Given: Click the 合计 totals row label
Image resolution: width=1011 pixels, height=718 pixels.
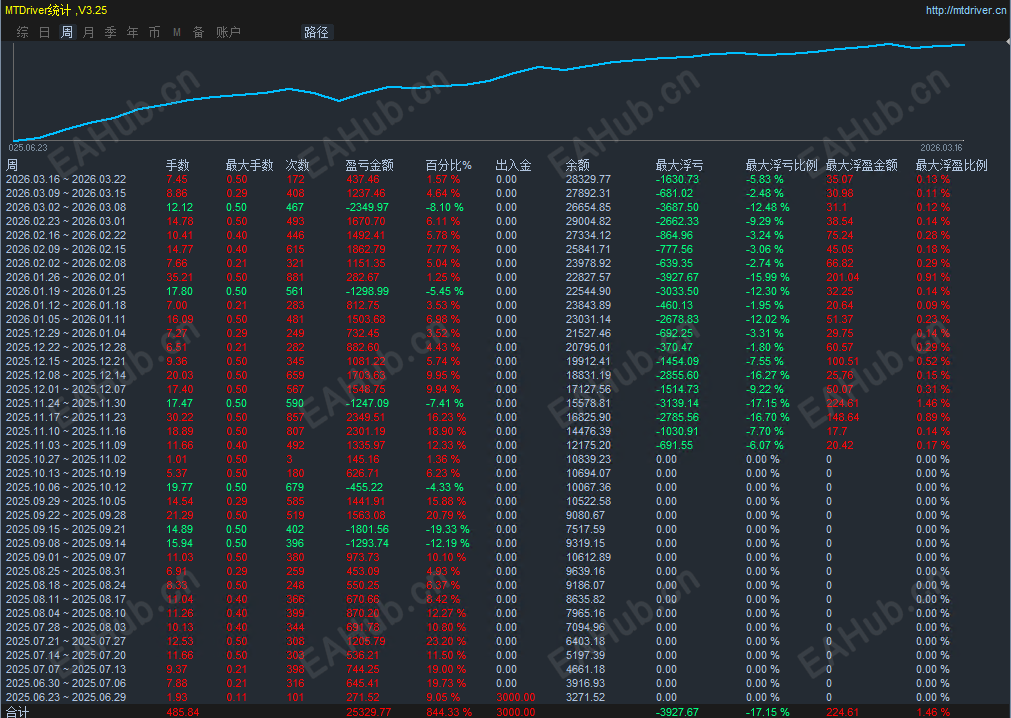Looking at the screenshot, I should (18, 711).
